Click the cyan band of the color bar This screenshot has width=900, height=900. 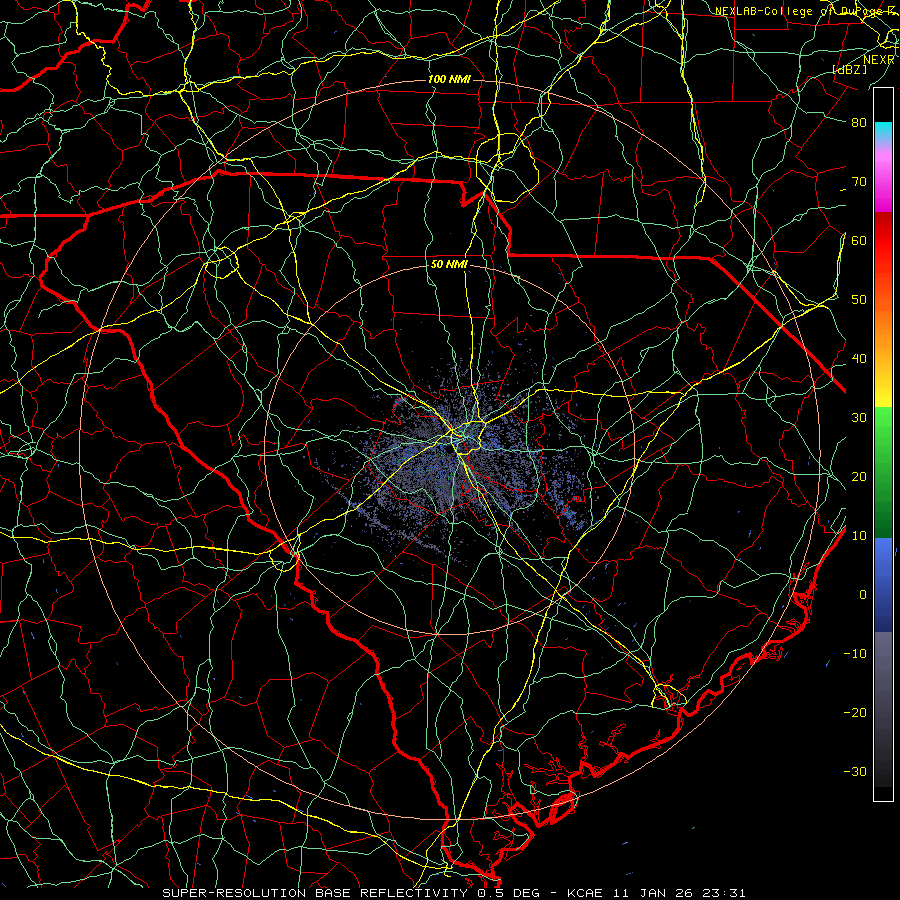[x=883, y=132]
